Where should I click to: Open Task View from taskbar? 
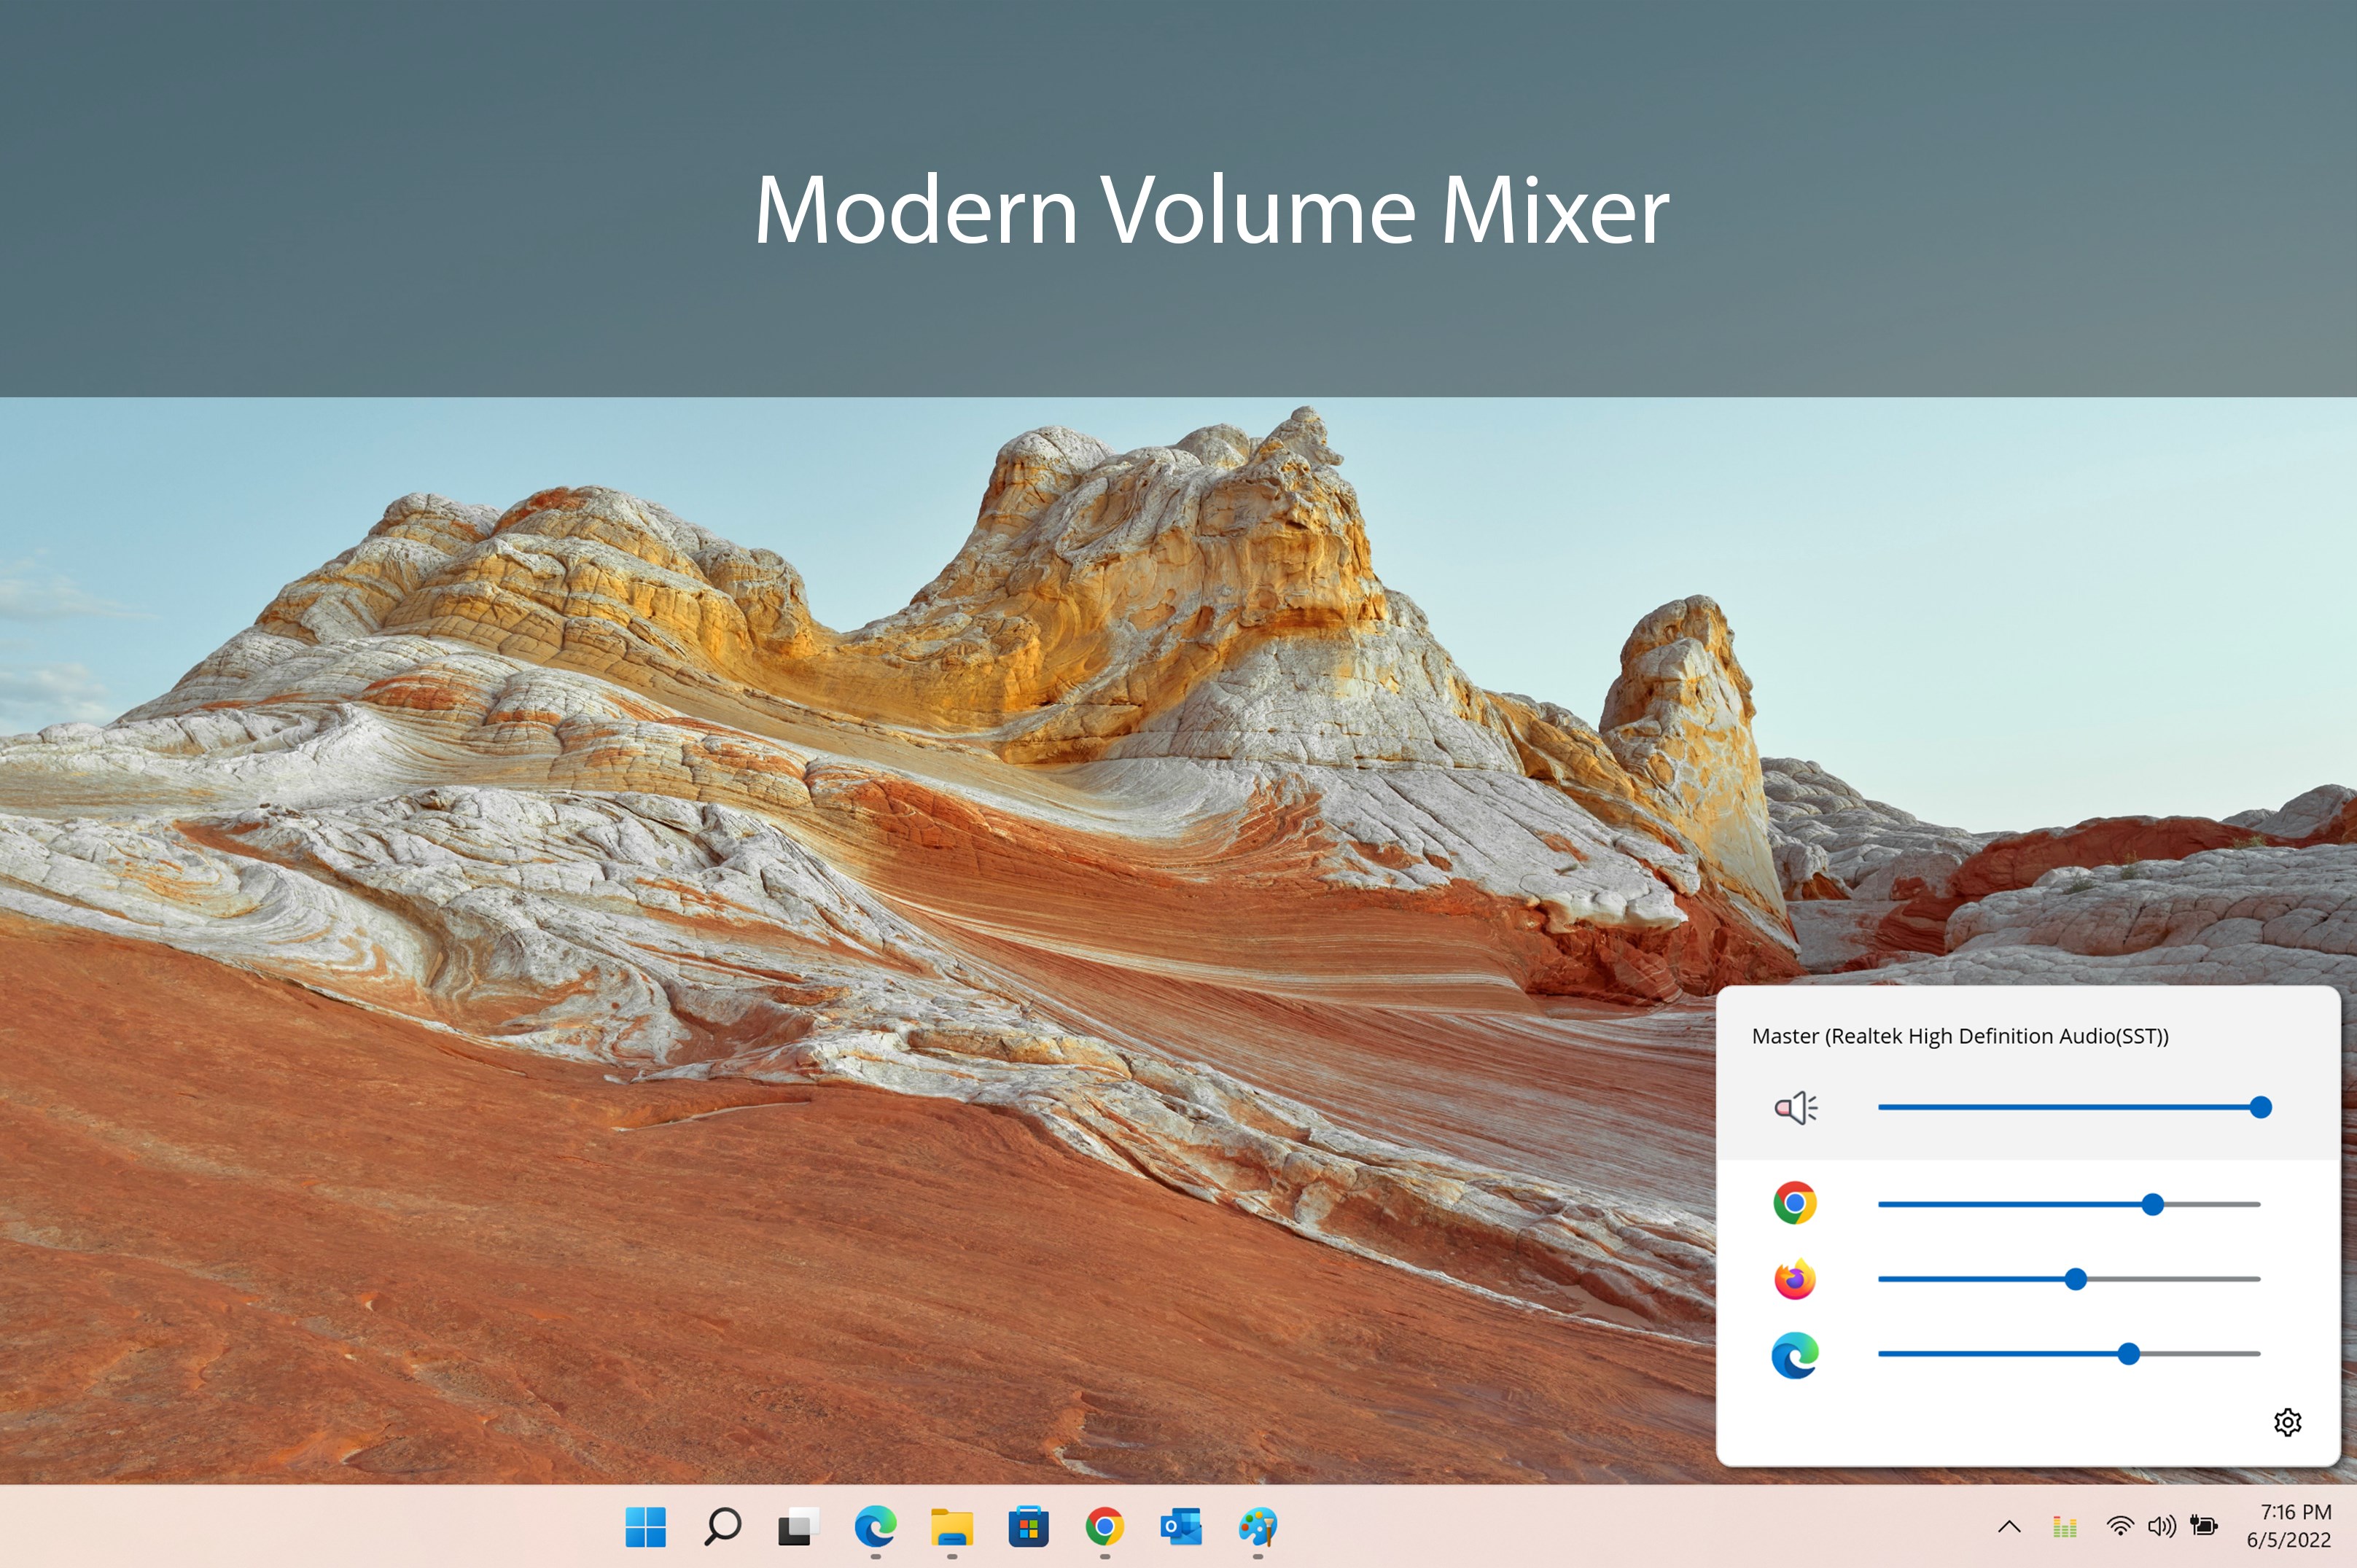798,1527
